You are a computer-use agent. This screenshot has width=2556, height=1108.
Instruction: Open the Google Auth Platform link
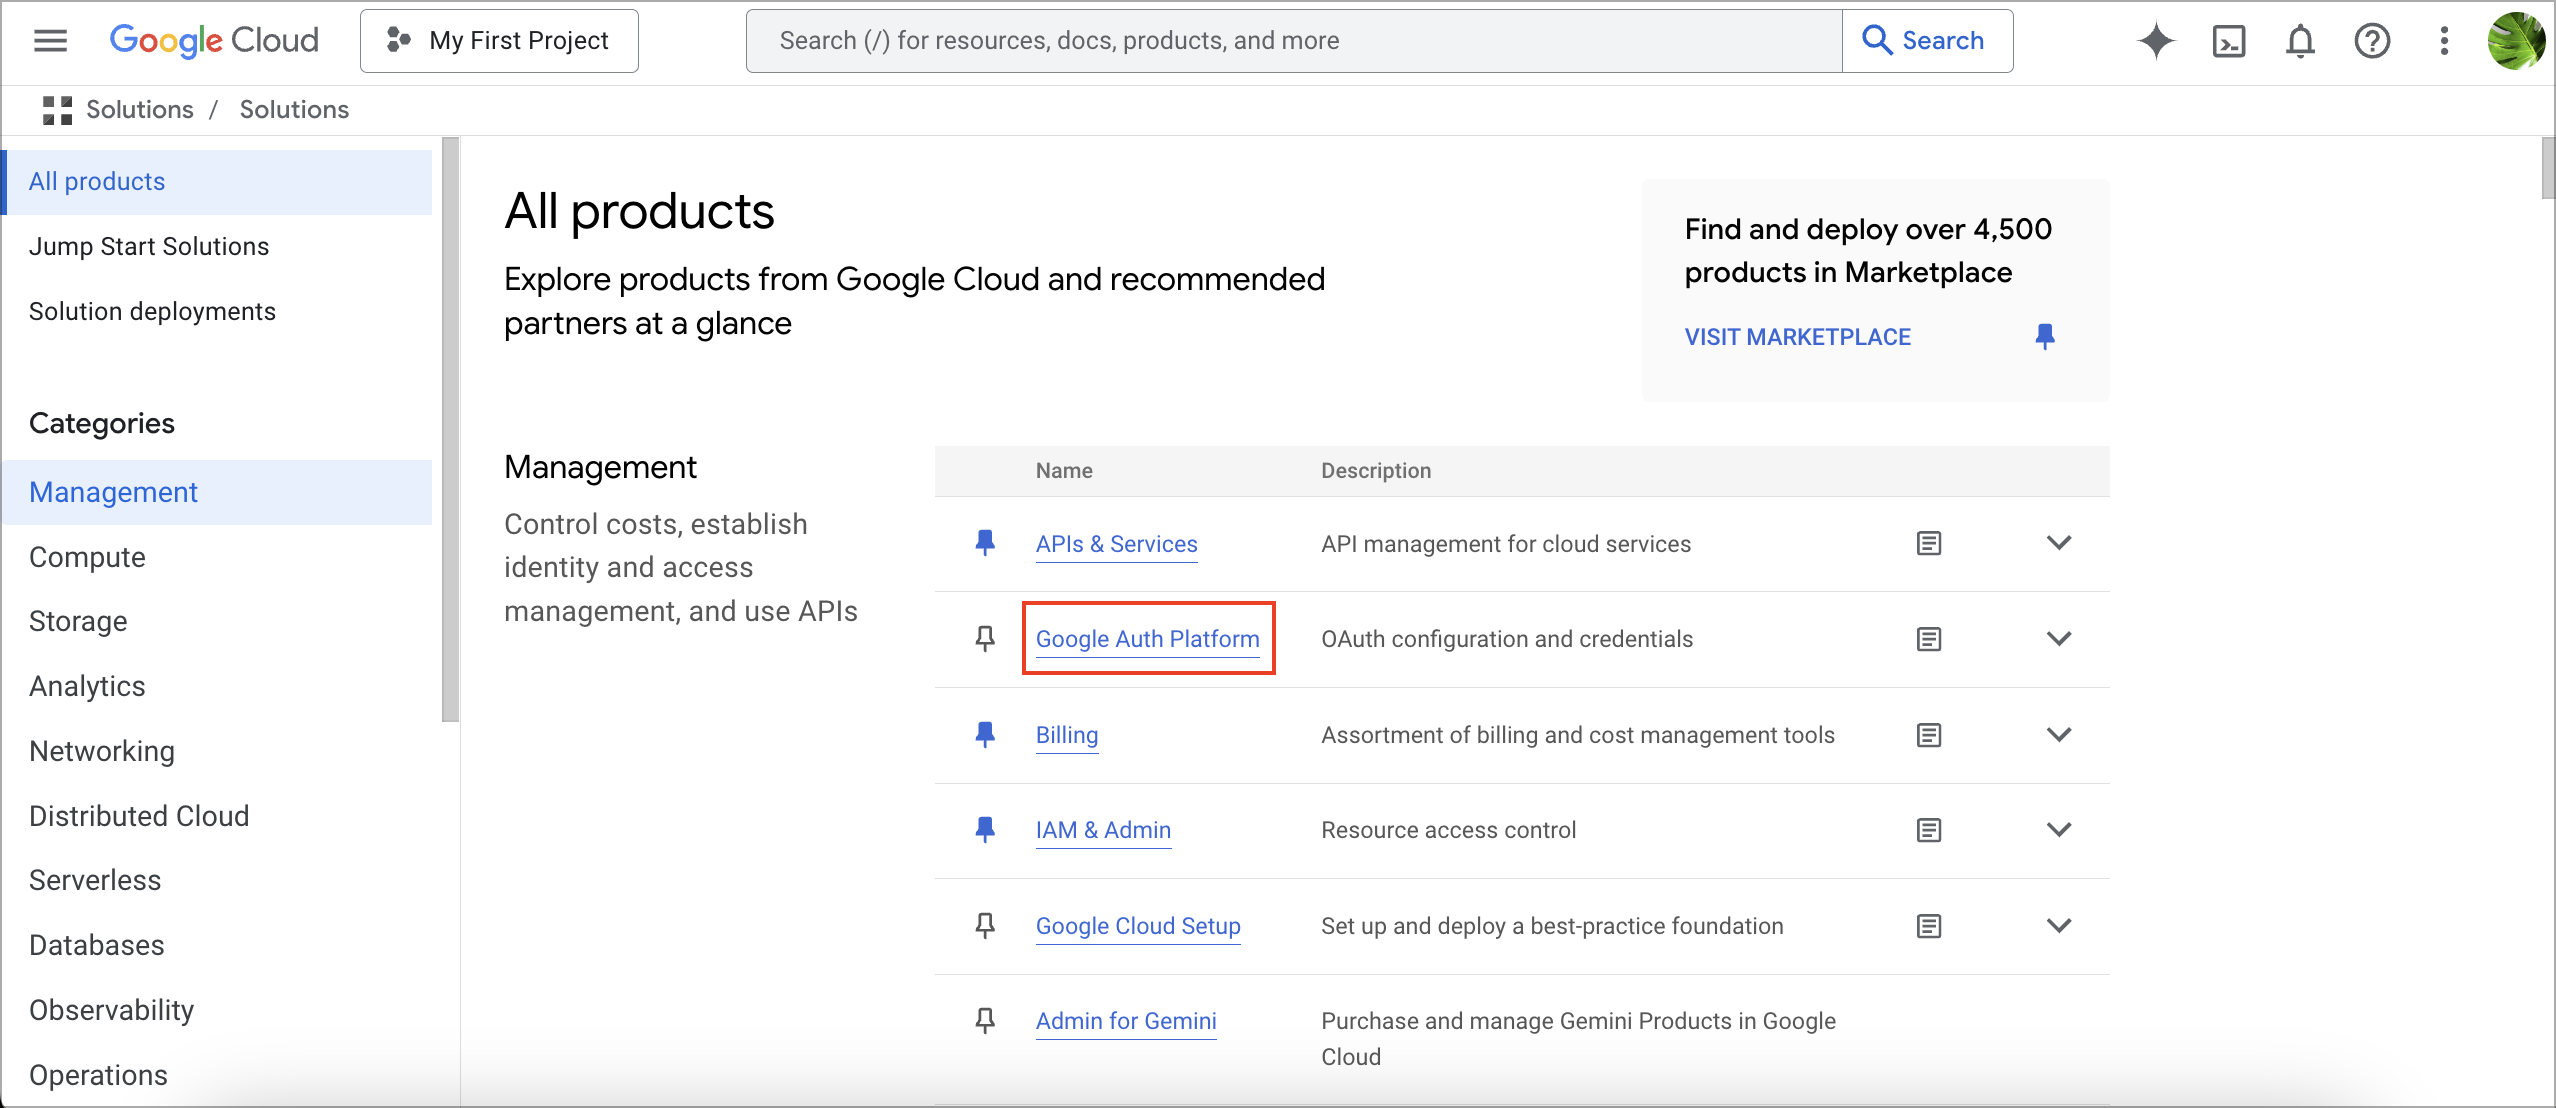[x=1147, y=639]
